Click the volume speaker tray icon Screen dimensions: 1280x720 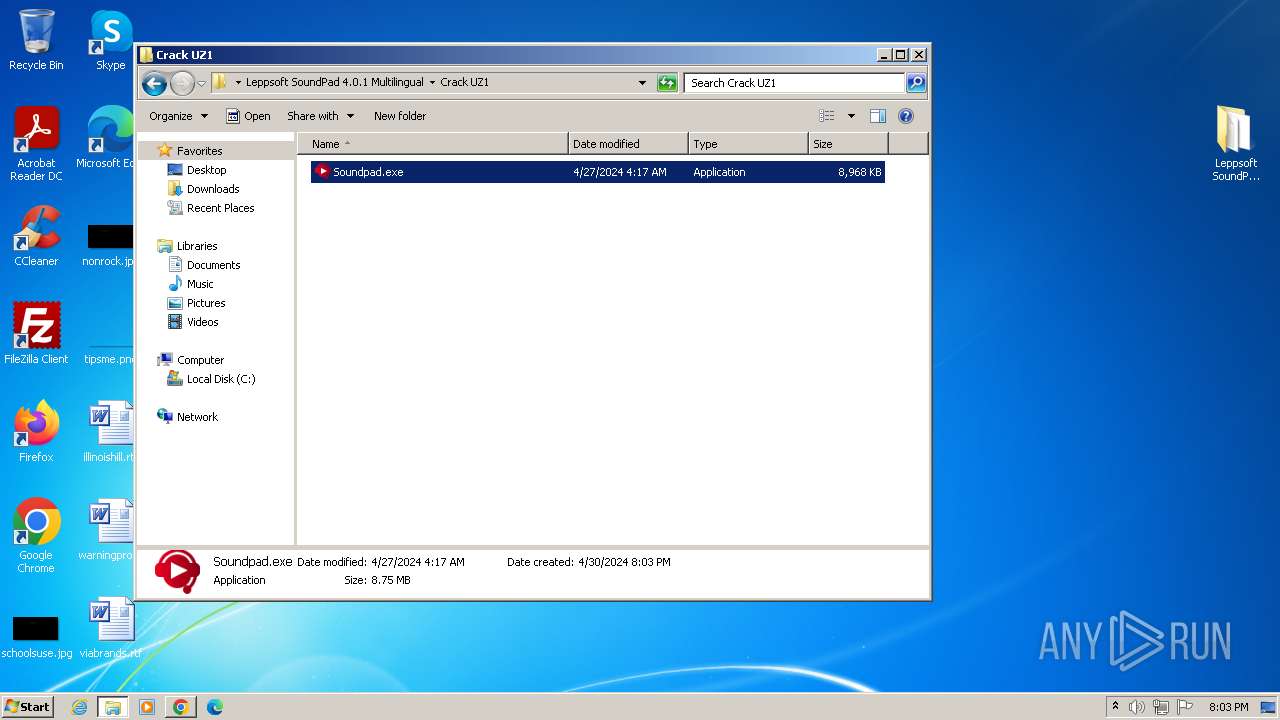(x=1137, y=707)
